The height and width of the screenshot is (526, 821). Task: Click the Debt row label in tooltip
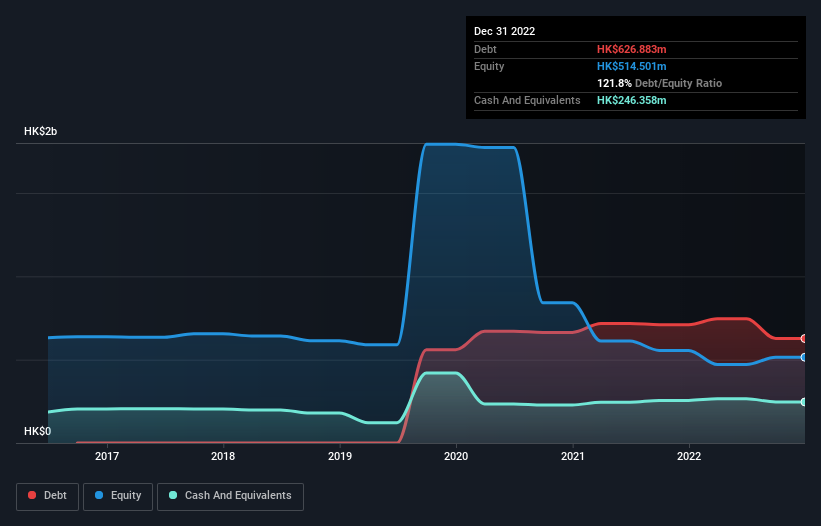click(485, 49)
